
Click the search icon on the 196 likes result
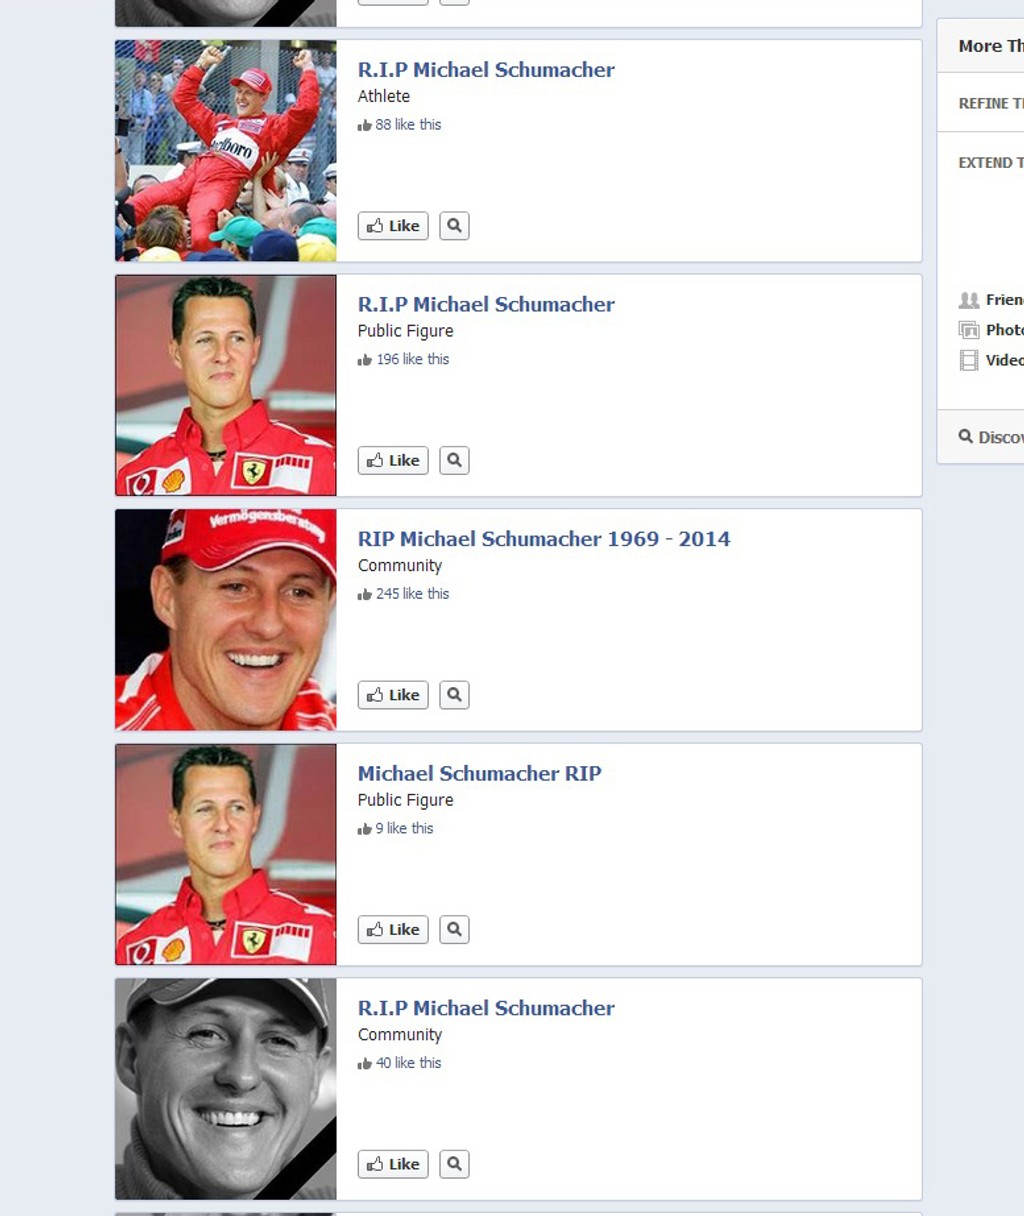point(454,461)
